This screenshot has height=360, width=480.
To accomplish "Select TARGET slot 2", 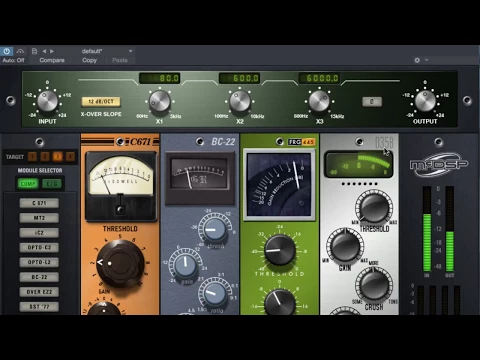I will [x=45, y=156].
